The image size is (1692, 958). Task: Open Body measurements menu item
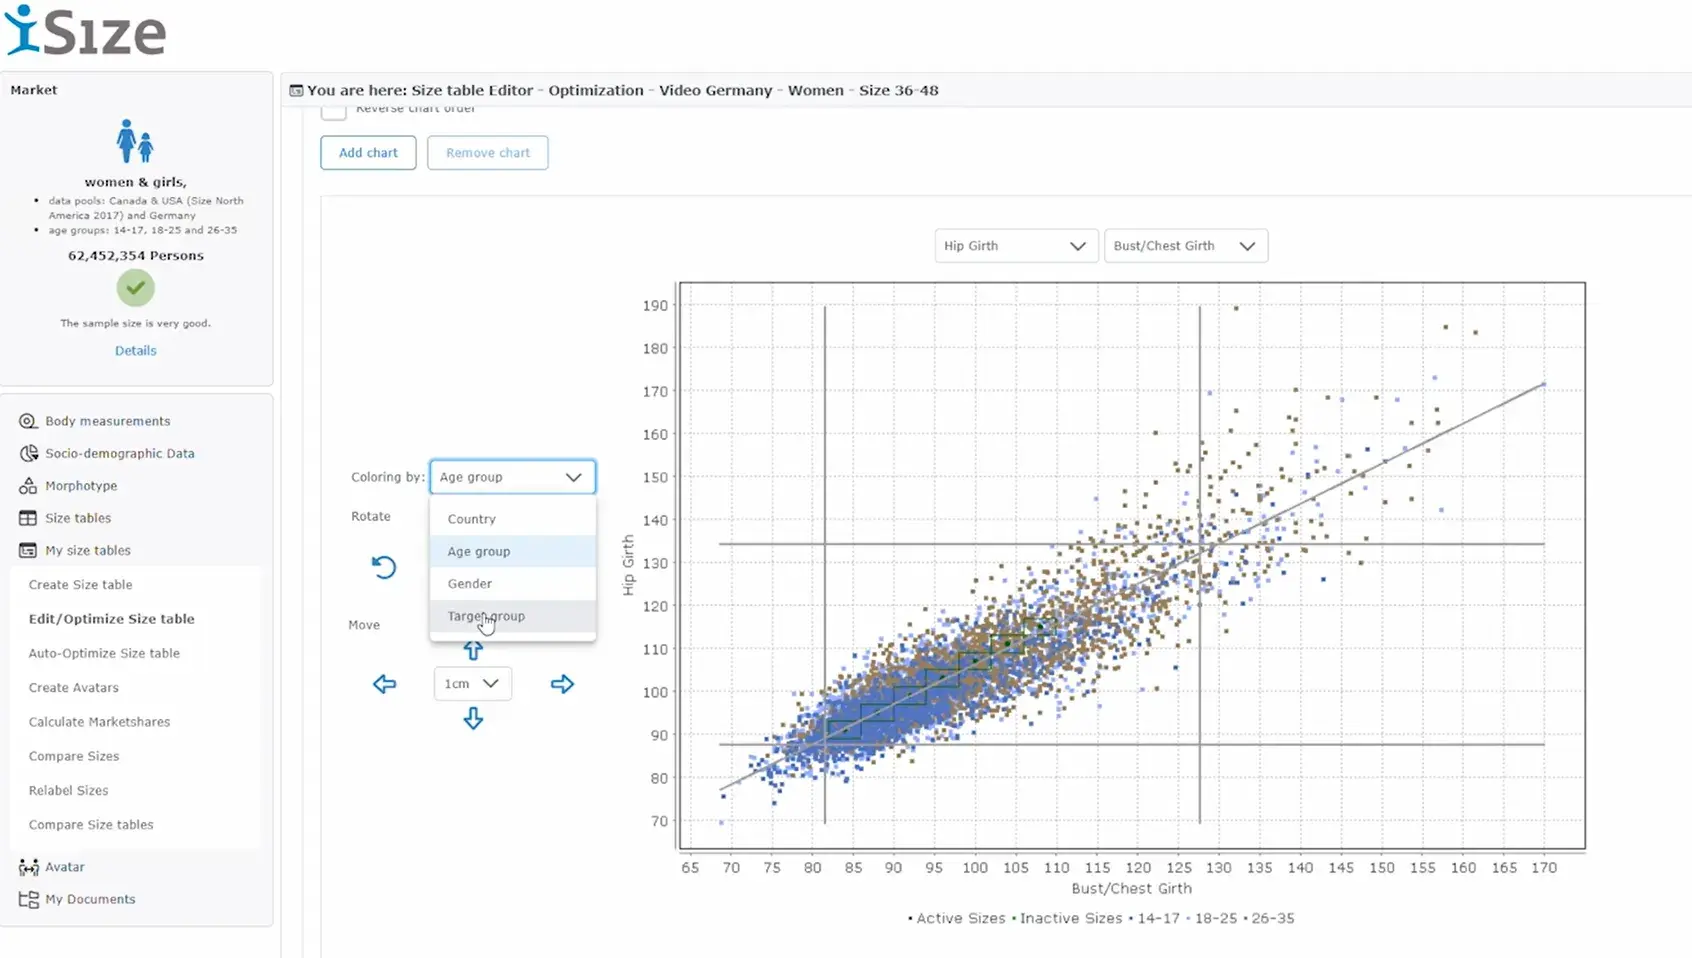107,421
